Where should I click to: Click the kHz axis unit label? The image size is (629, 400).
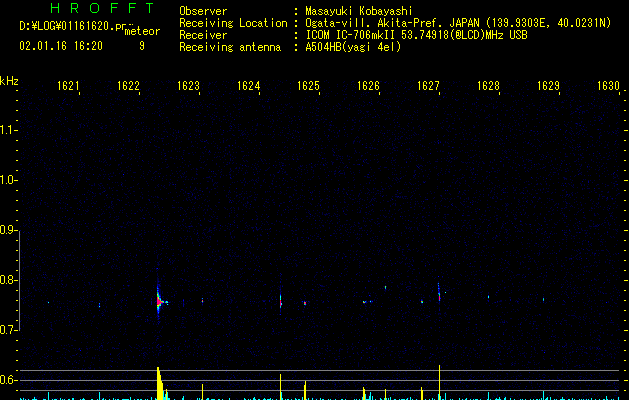click(9, 81)
